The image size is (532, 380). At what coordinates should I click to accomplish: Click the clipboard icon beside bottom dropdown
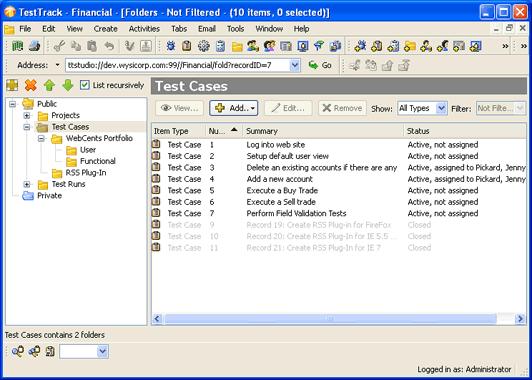tap(50, 351)
